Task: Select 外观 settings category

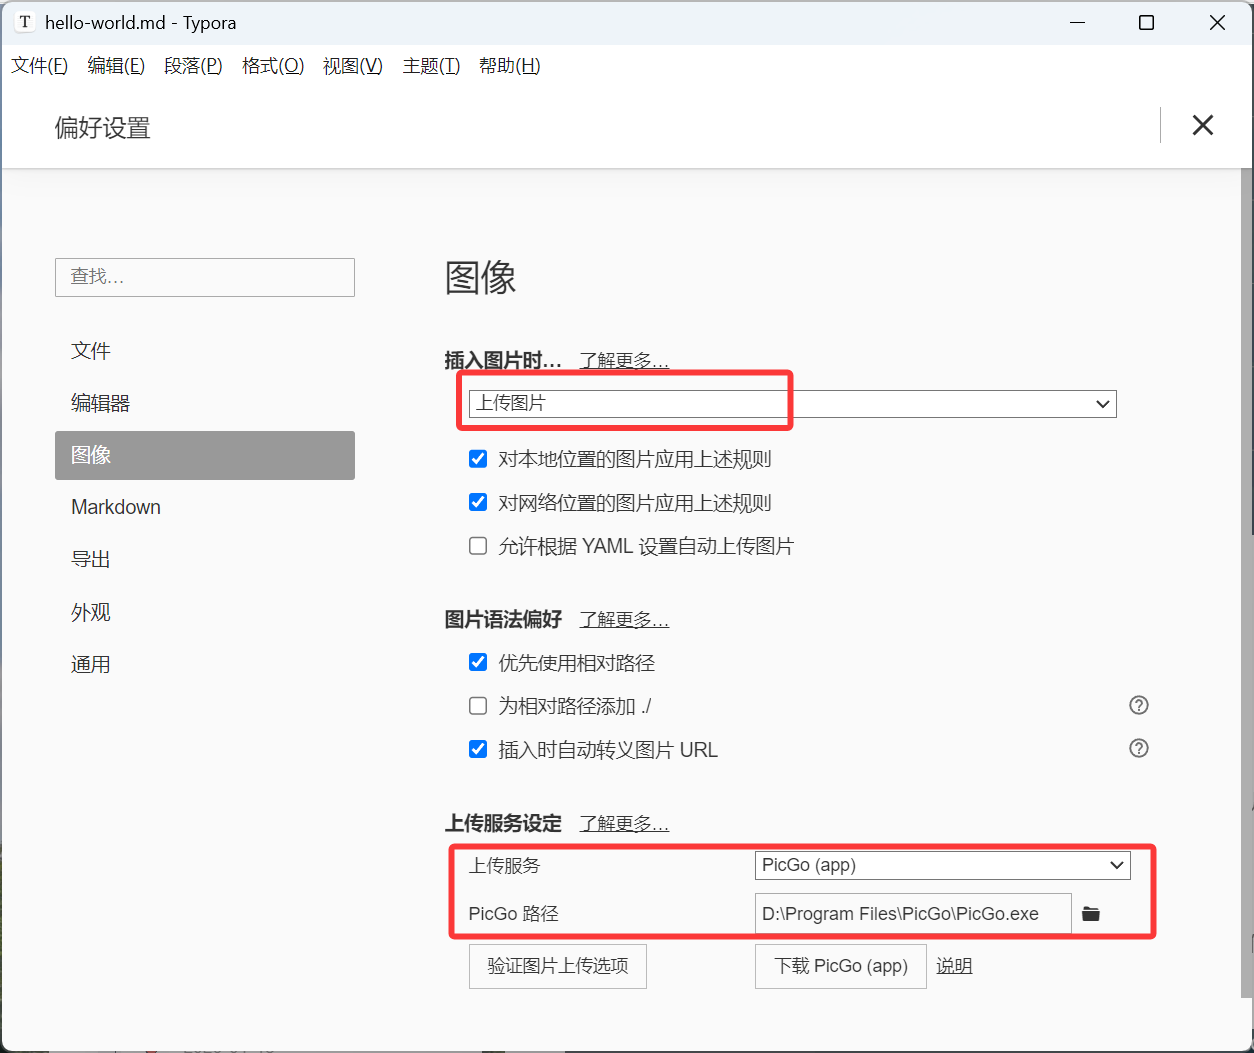Action: (x=205, y=612)
